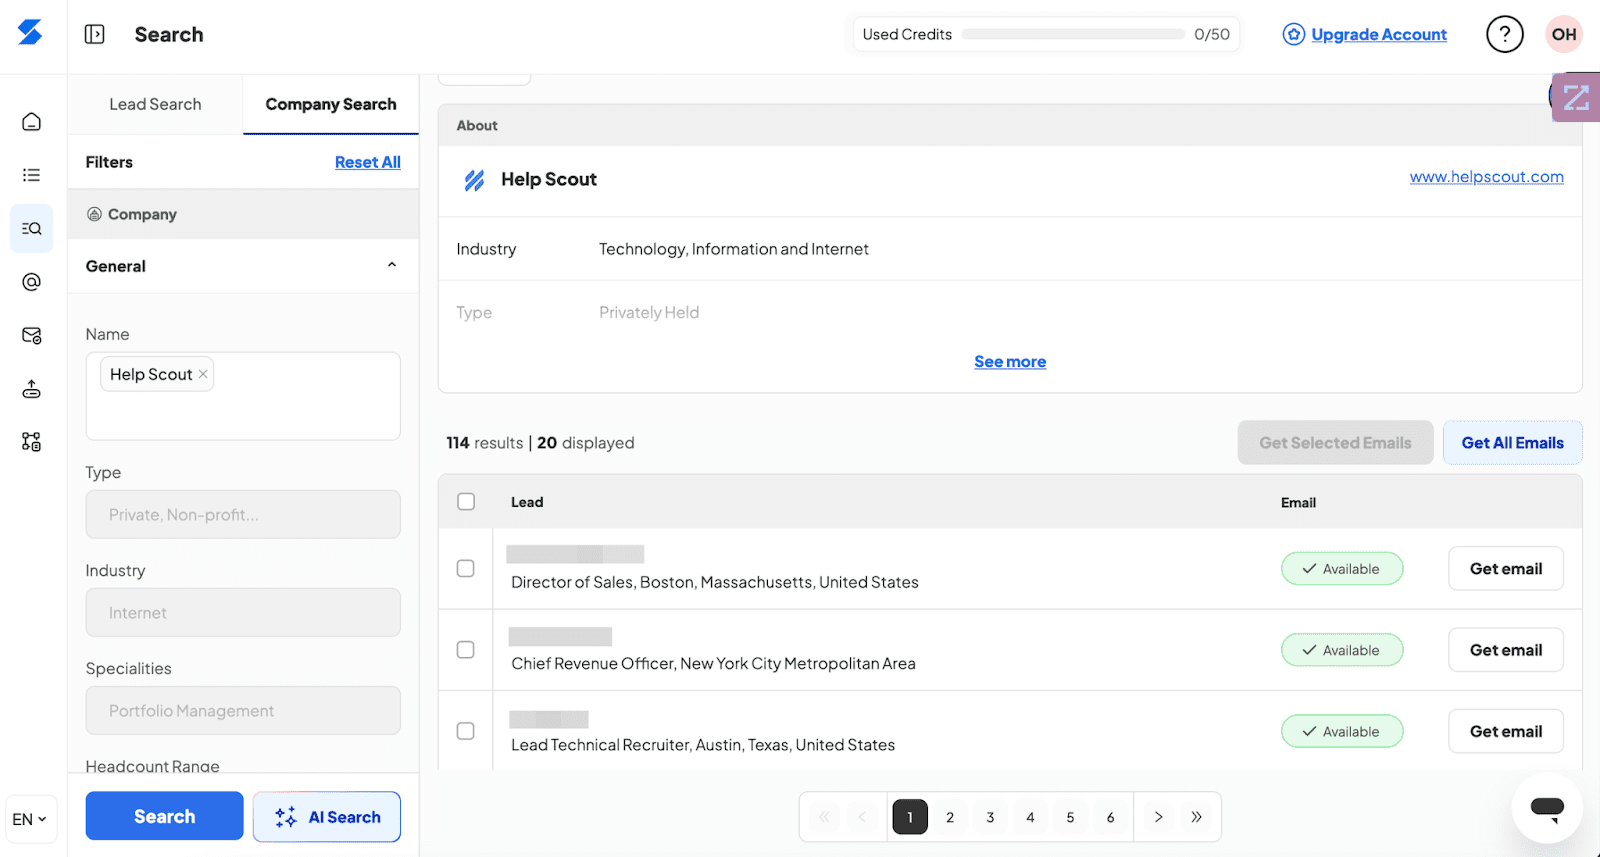1600x857 pixels.
Task: Click the home icon in left sidebar
Action: click(x=31, y=122)
